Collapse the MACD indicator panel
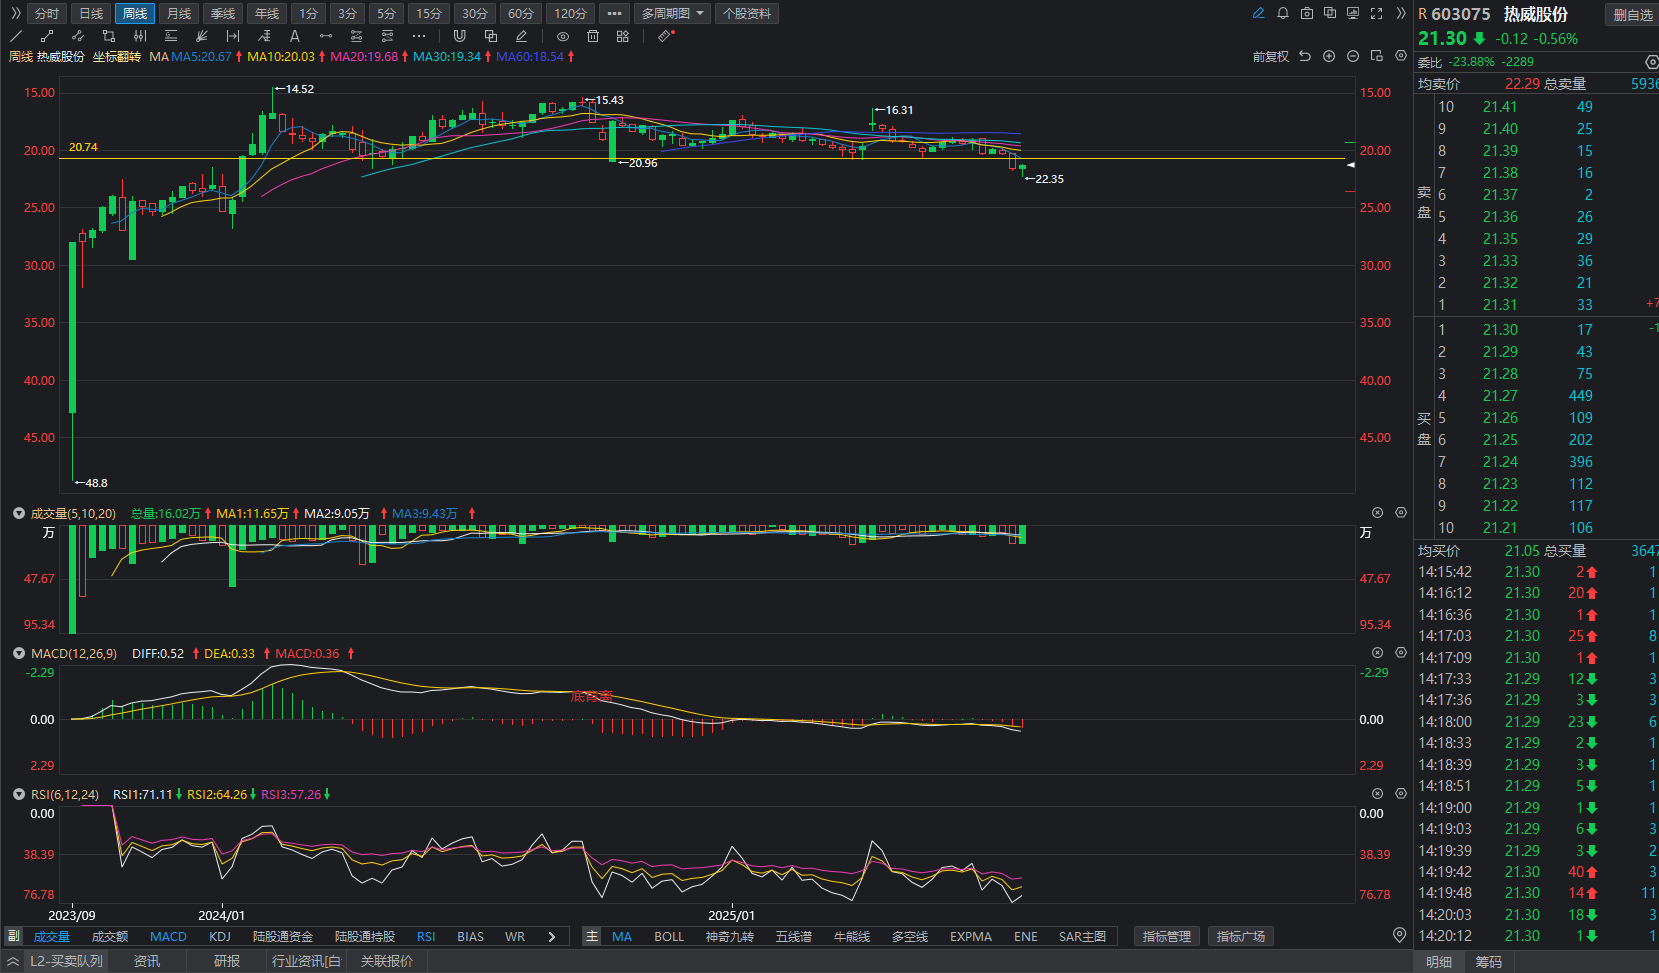 tap(18, 653)
